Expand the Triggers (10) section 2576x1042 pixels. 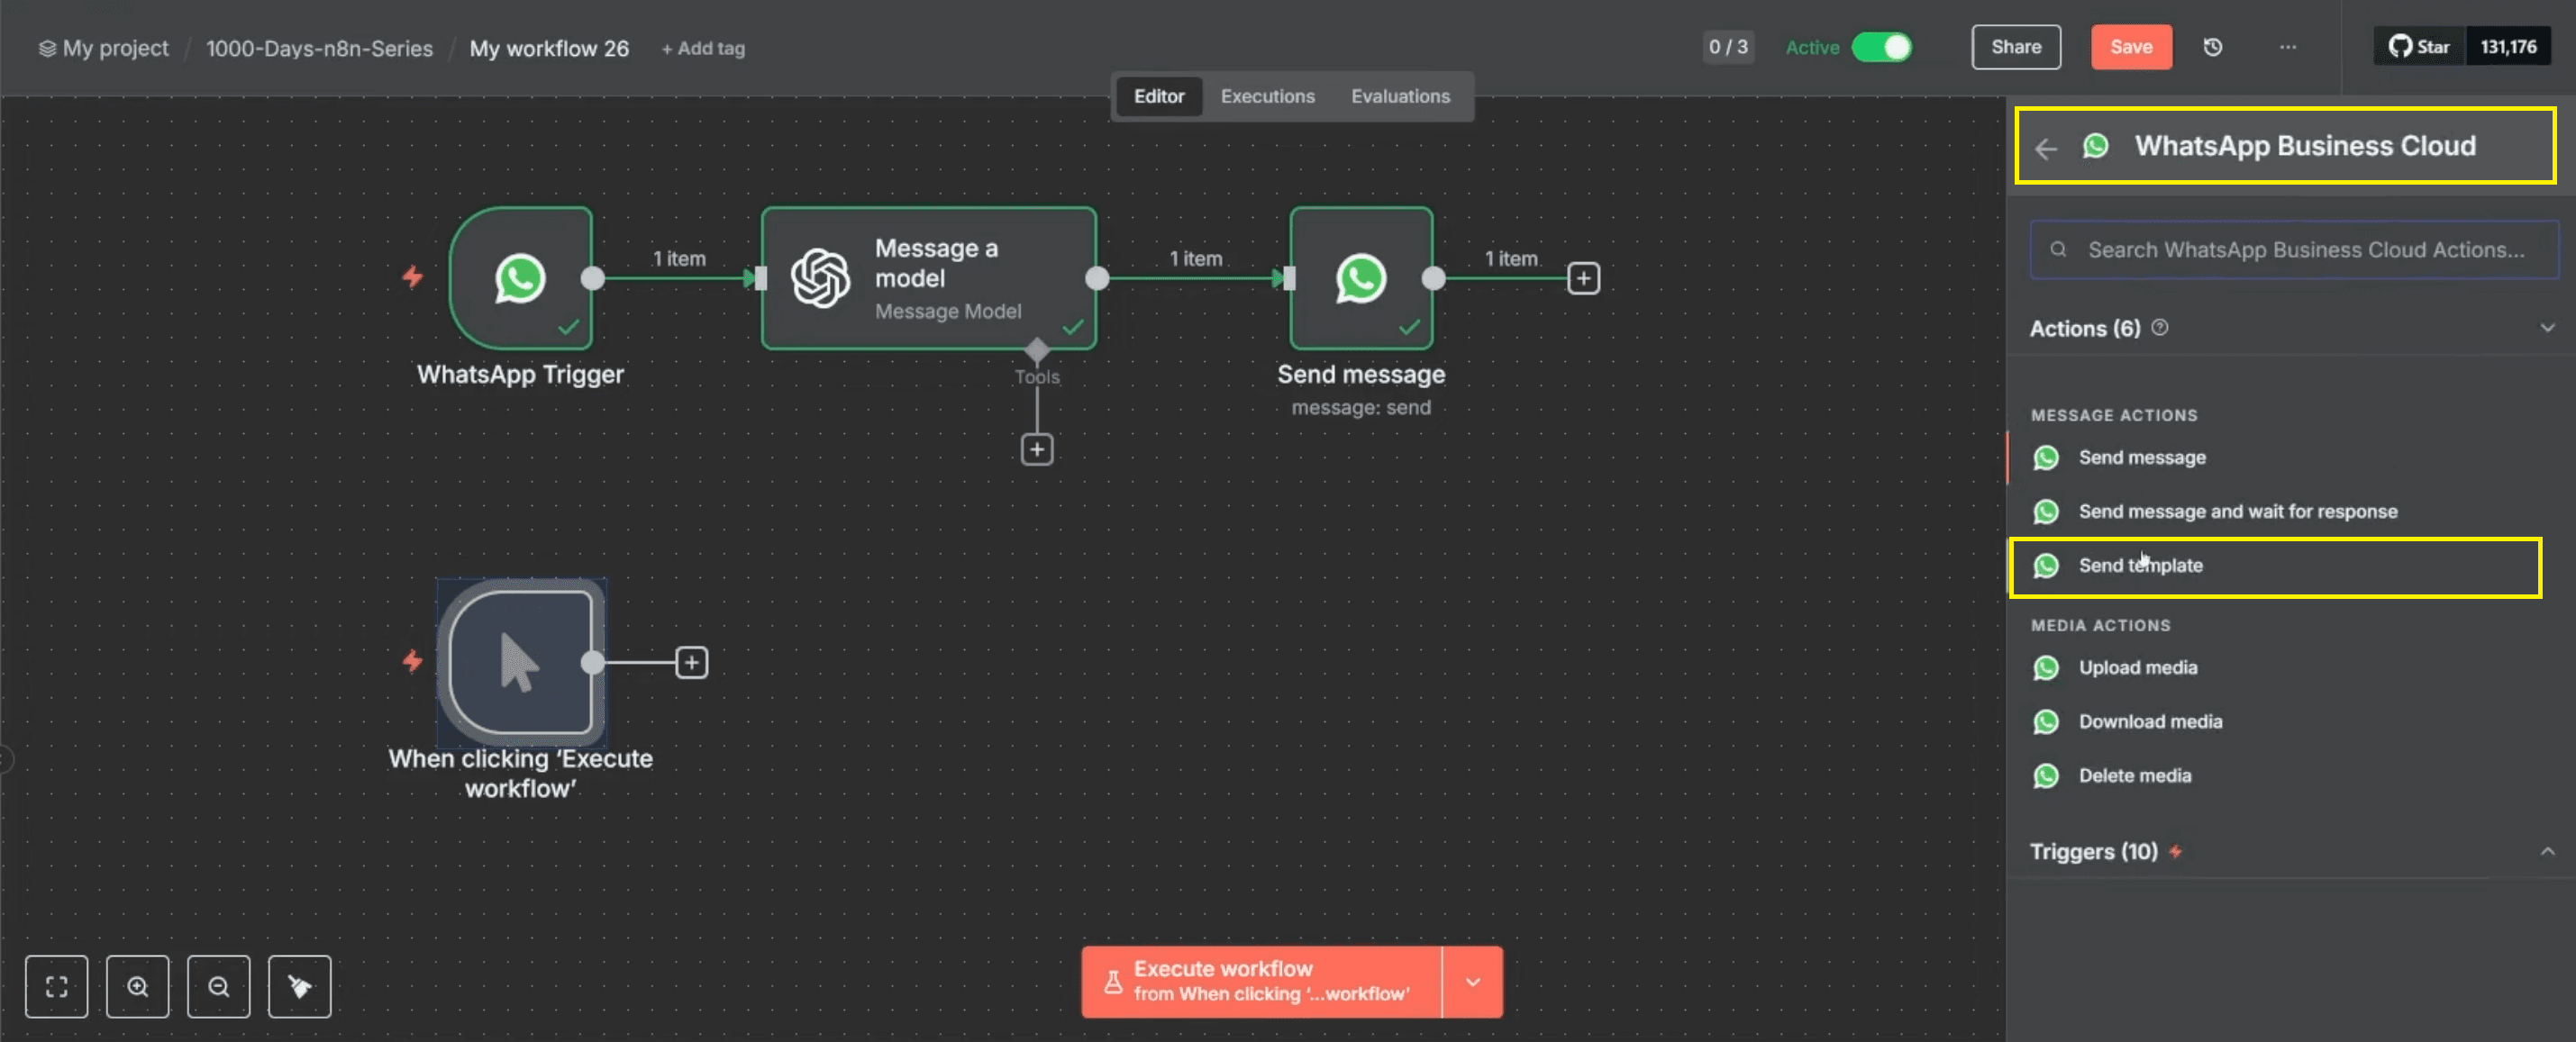[x=2546, y=852]
